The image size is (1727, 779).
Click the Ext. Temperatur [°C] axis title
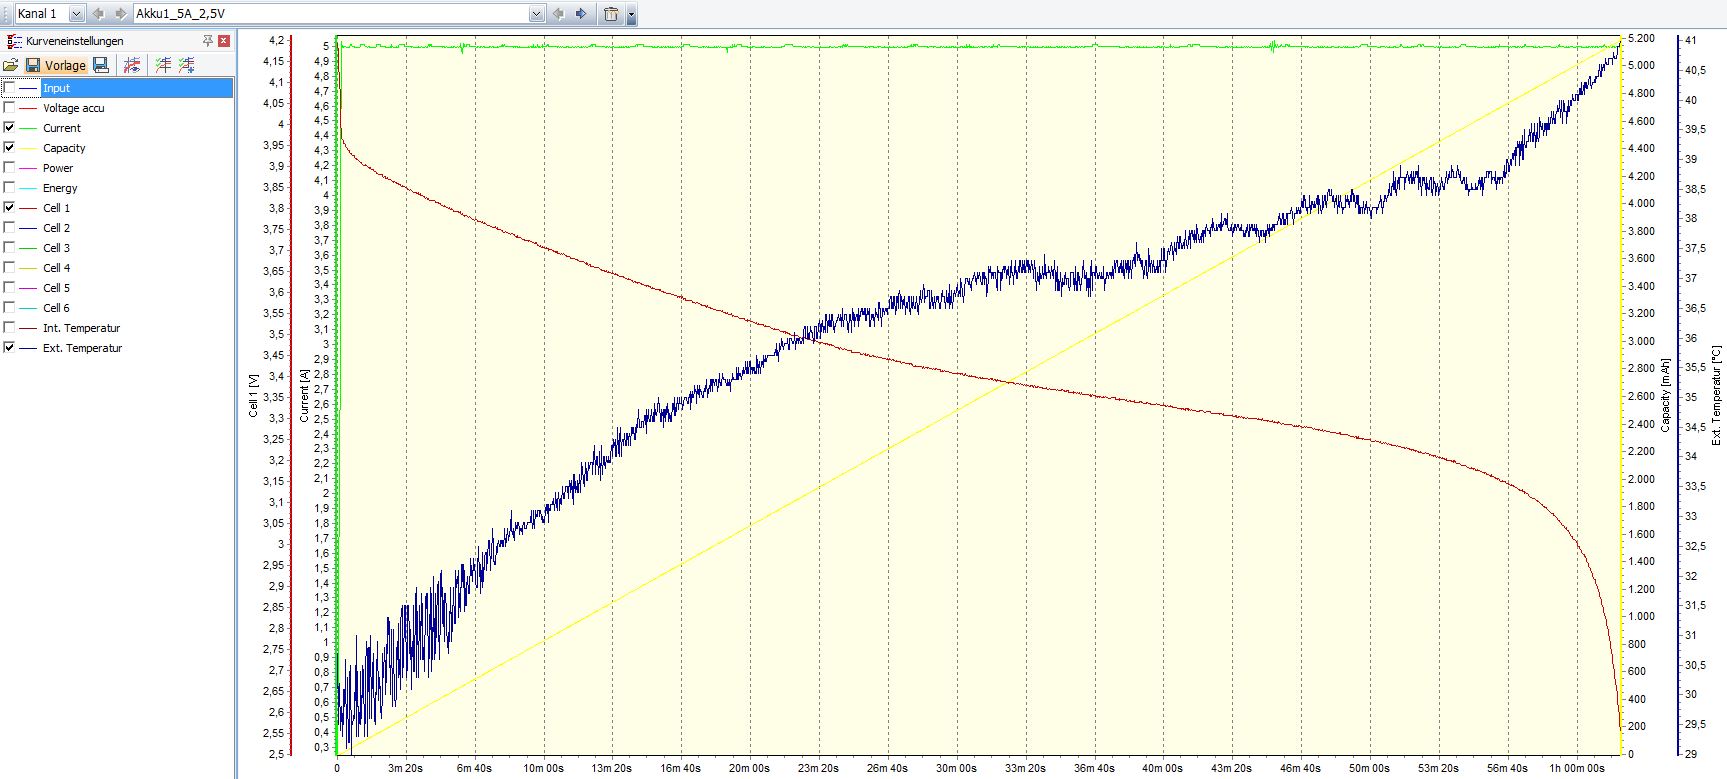[x=1716, y=395]
